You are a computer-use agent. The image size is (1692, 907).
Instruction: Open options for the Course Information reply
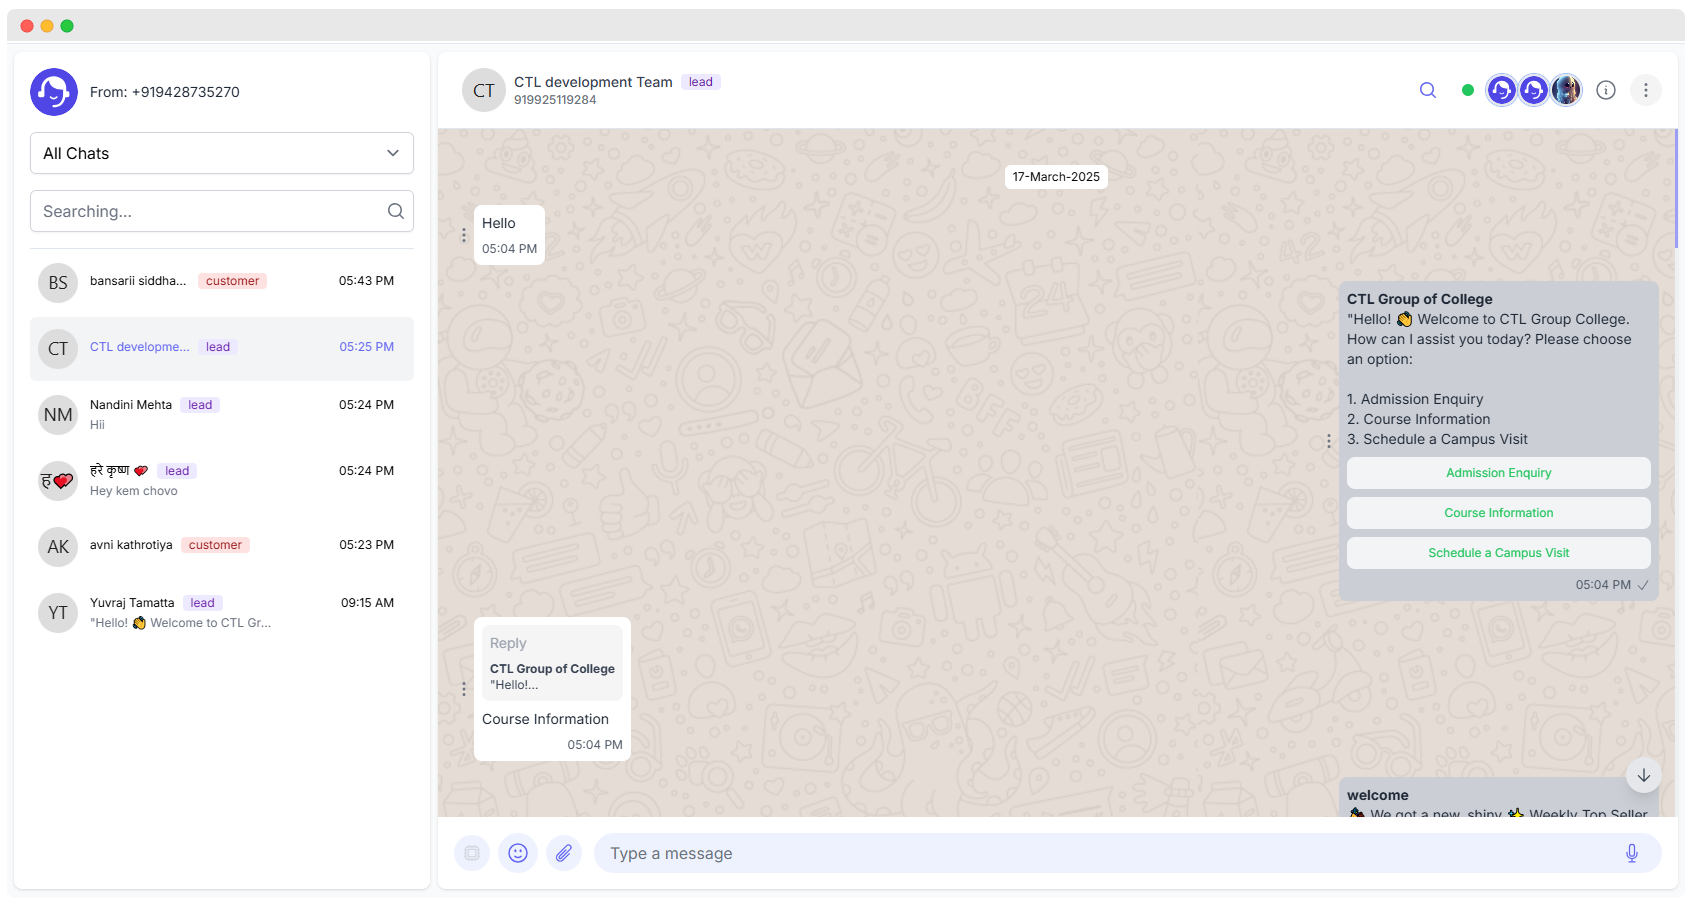464,689
